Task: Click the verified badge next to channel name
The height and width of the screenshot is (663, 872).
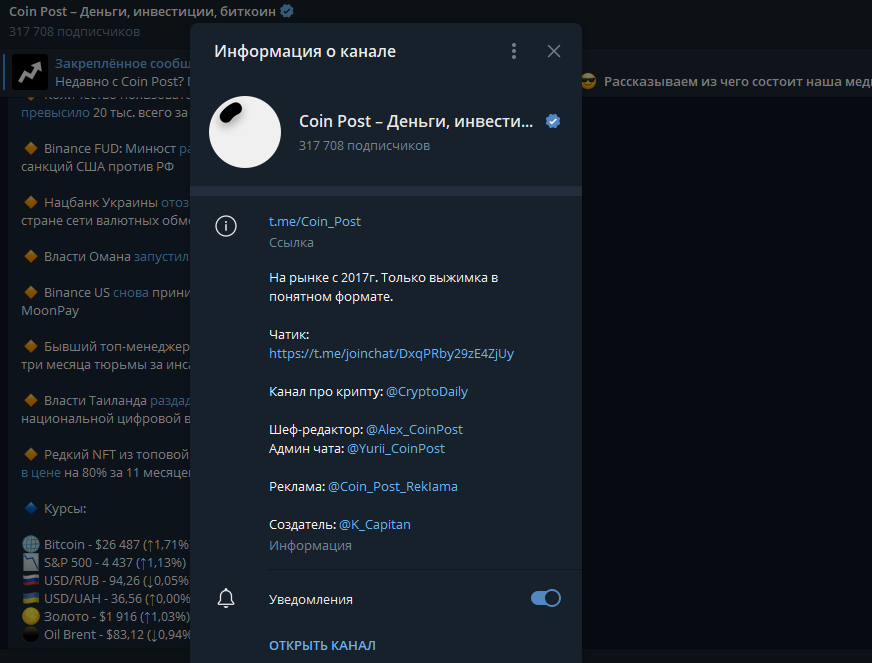Action: coord(553,121)
